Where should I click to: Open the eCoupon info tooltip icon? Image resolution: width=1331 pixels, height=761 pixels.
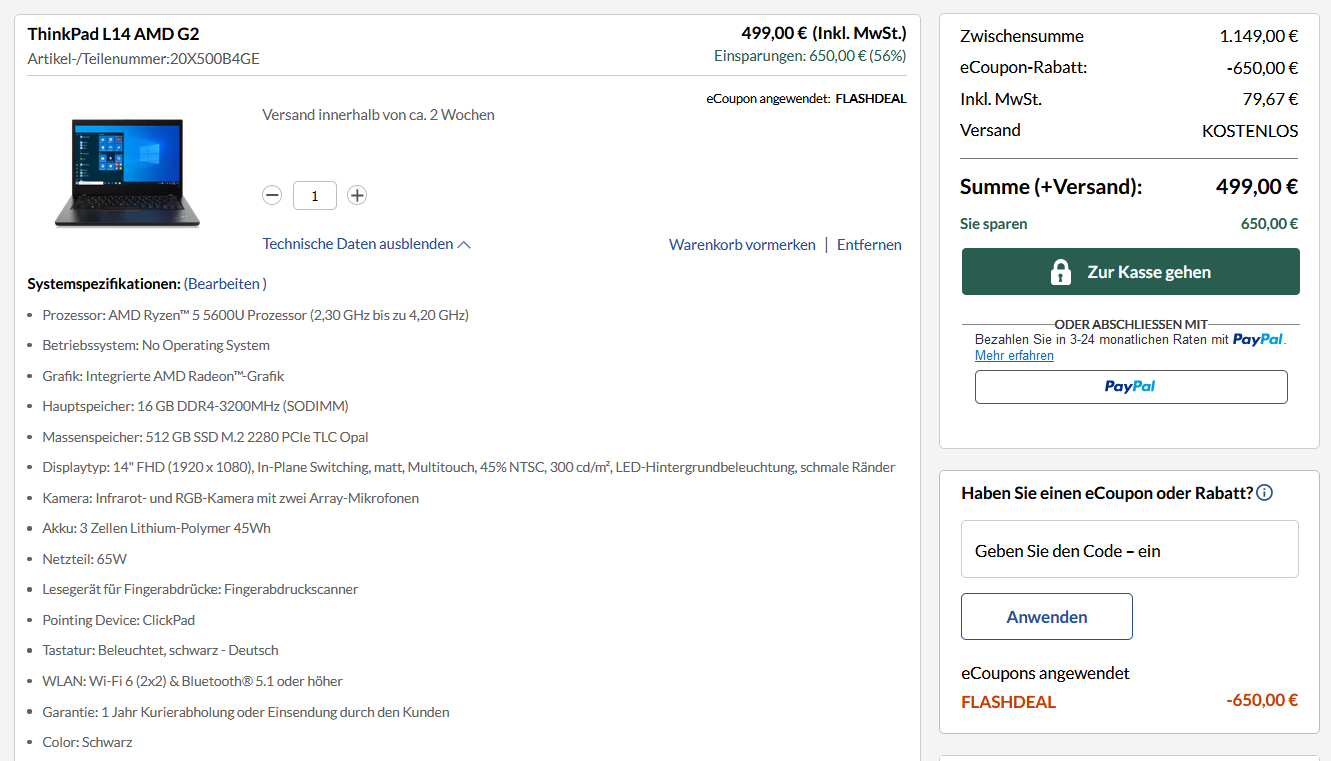(x=1264, y=492)
